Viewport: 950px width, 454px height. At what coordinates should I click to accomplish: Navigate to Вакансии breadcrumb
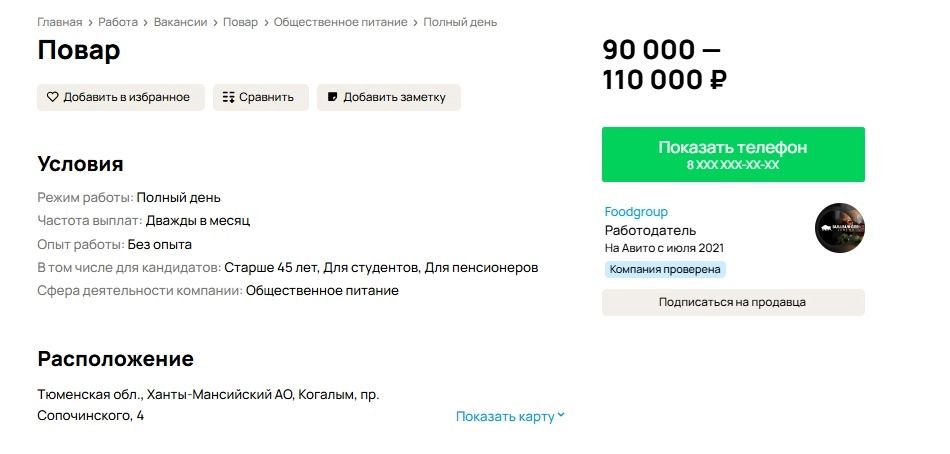(x=180, y=22)
